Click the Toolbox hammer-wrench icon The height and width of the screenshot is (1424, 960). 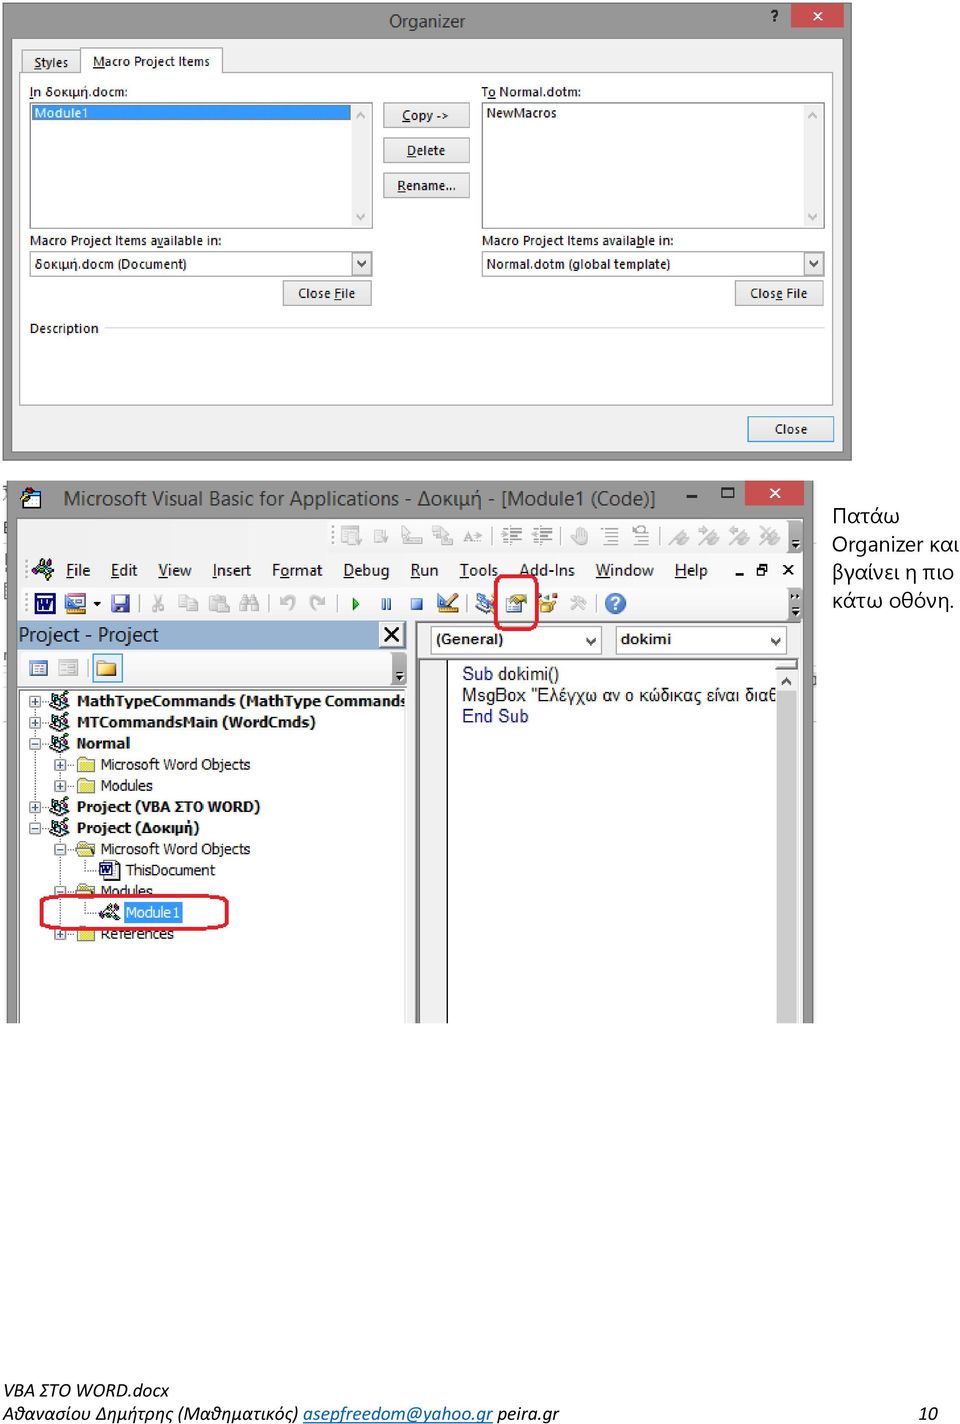[x=578, y=603]
